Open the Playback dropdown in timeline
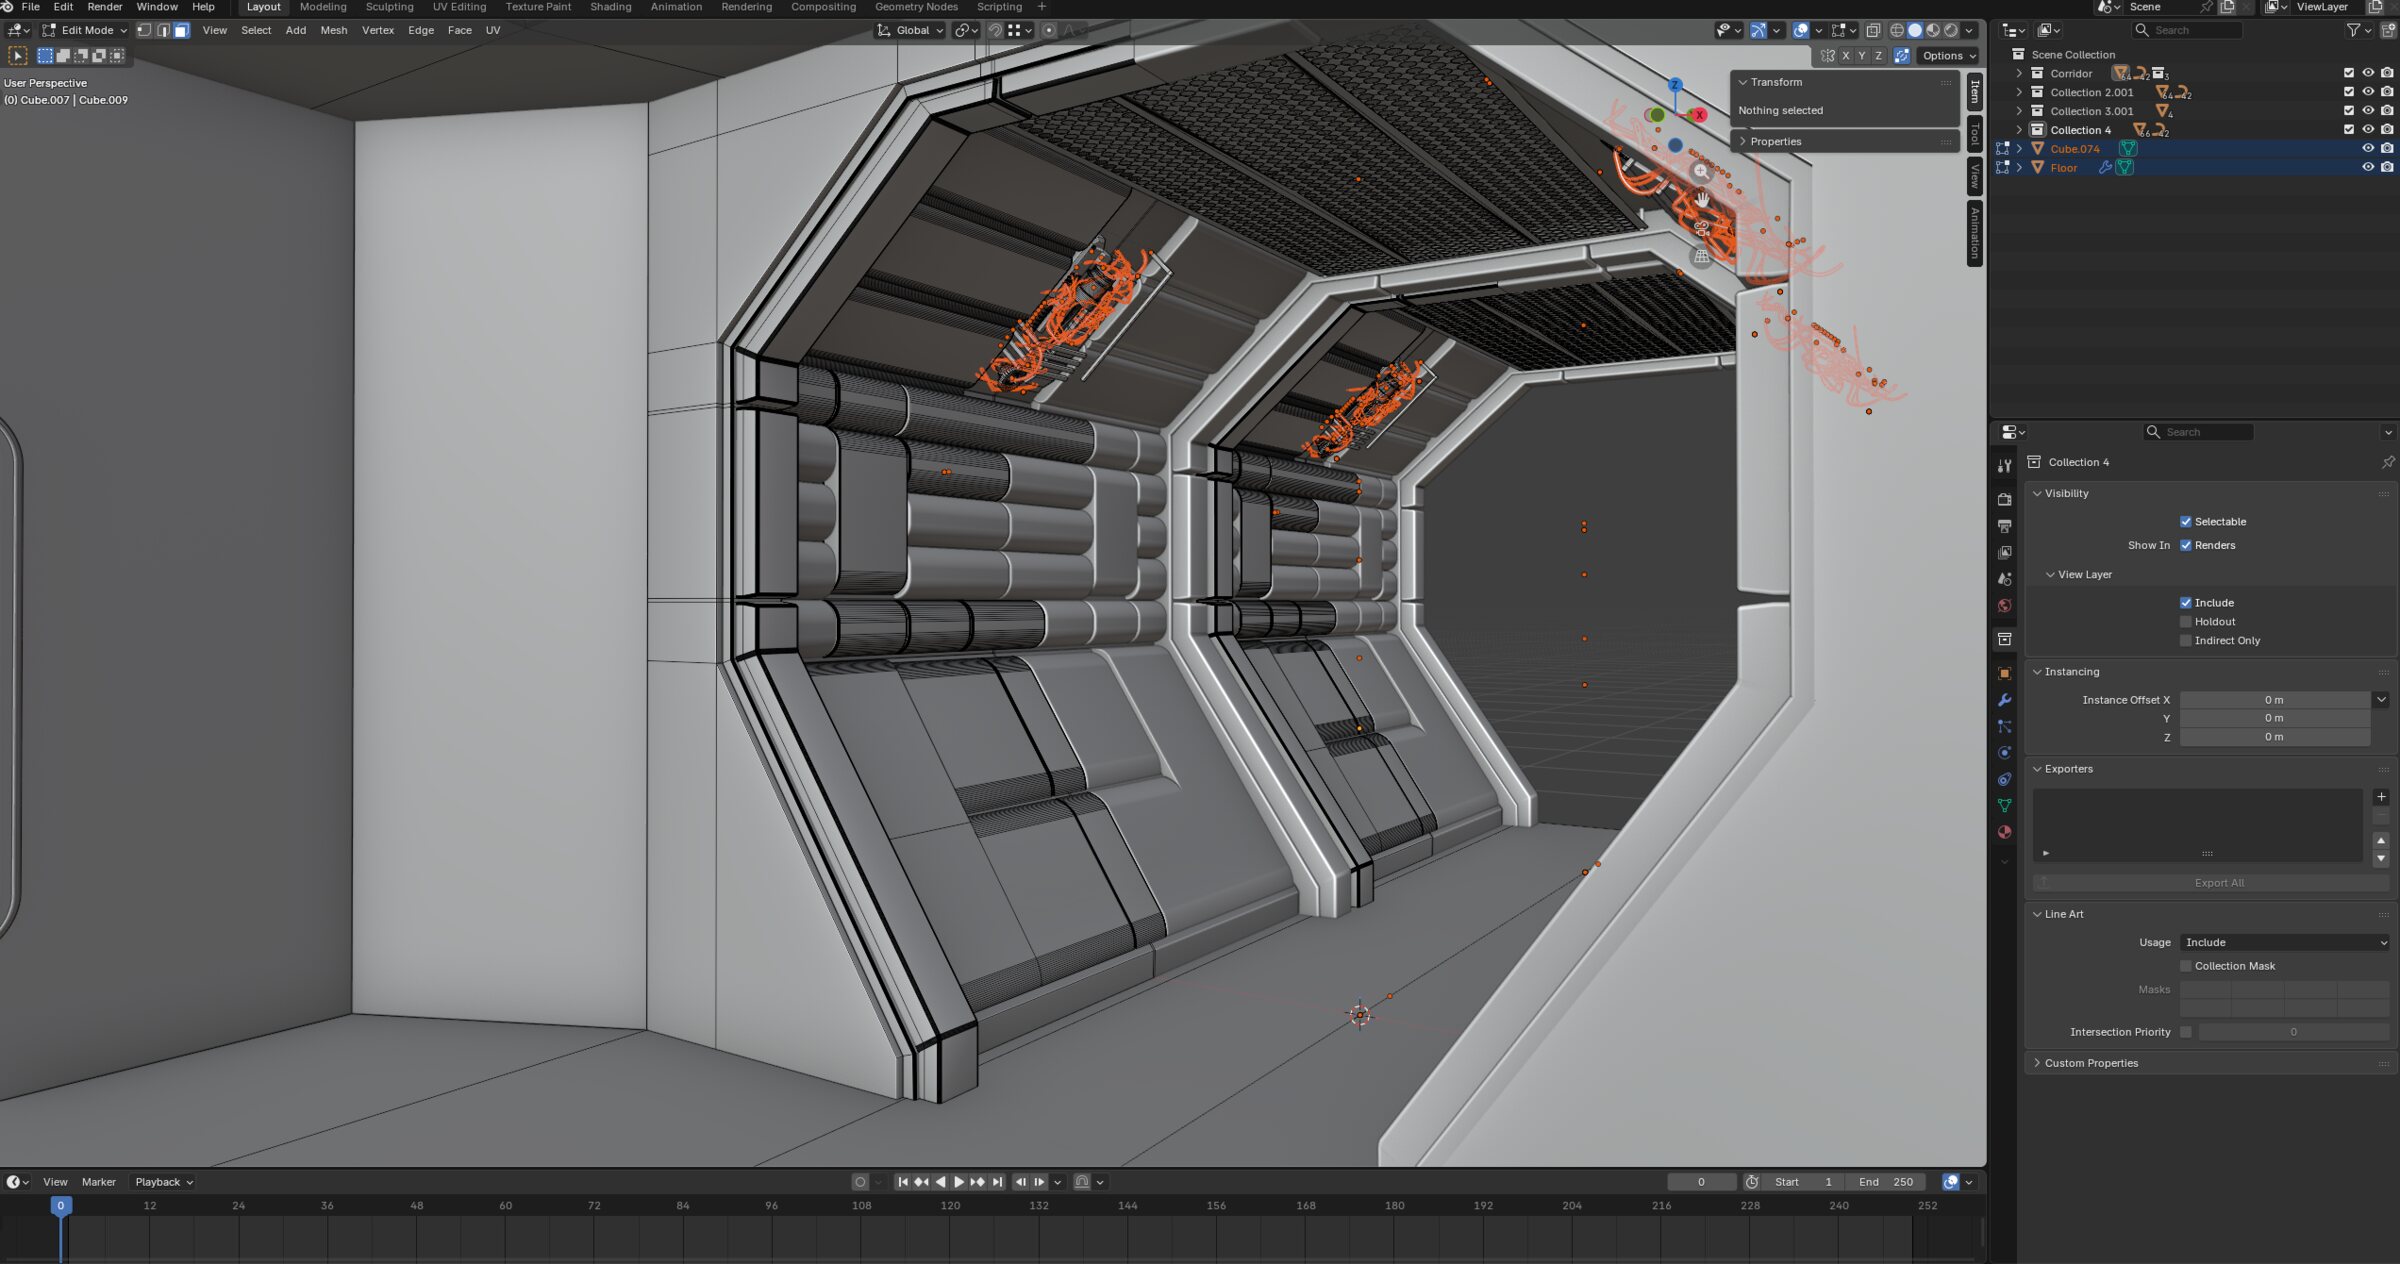2400x1264 pixels. [164, 1182]
